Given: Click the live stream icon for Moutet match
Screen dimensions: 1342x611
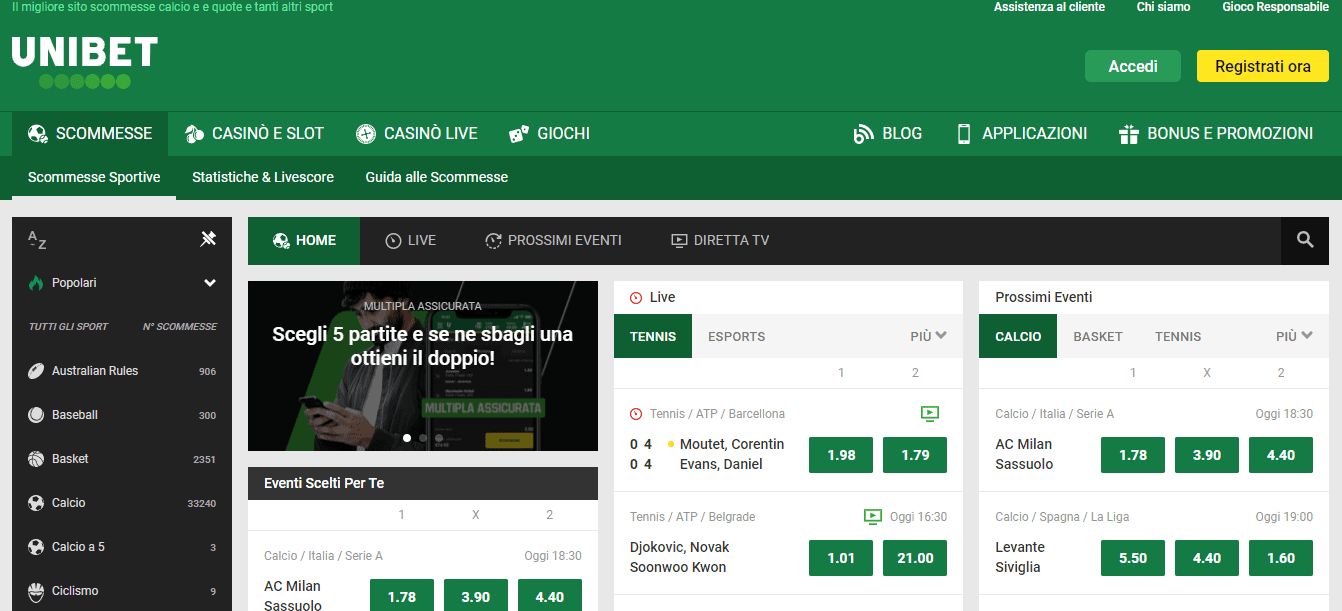Looking at the screenshot, I should click(930, 413).
